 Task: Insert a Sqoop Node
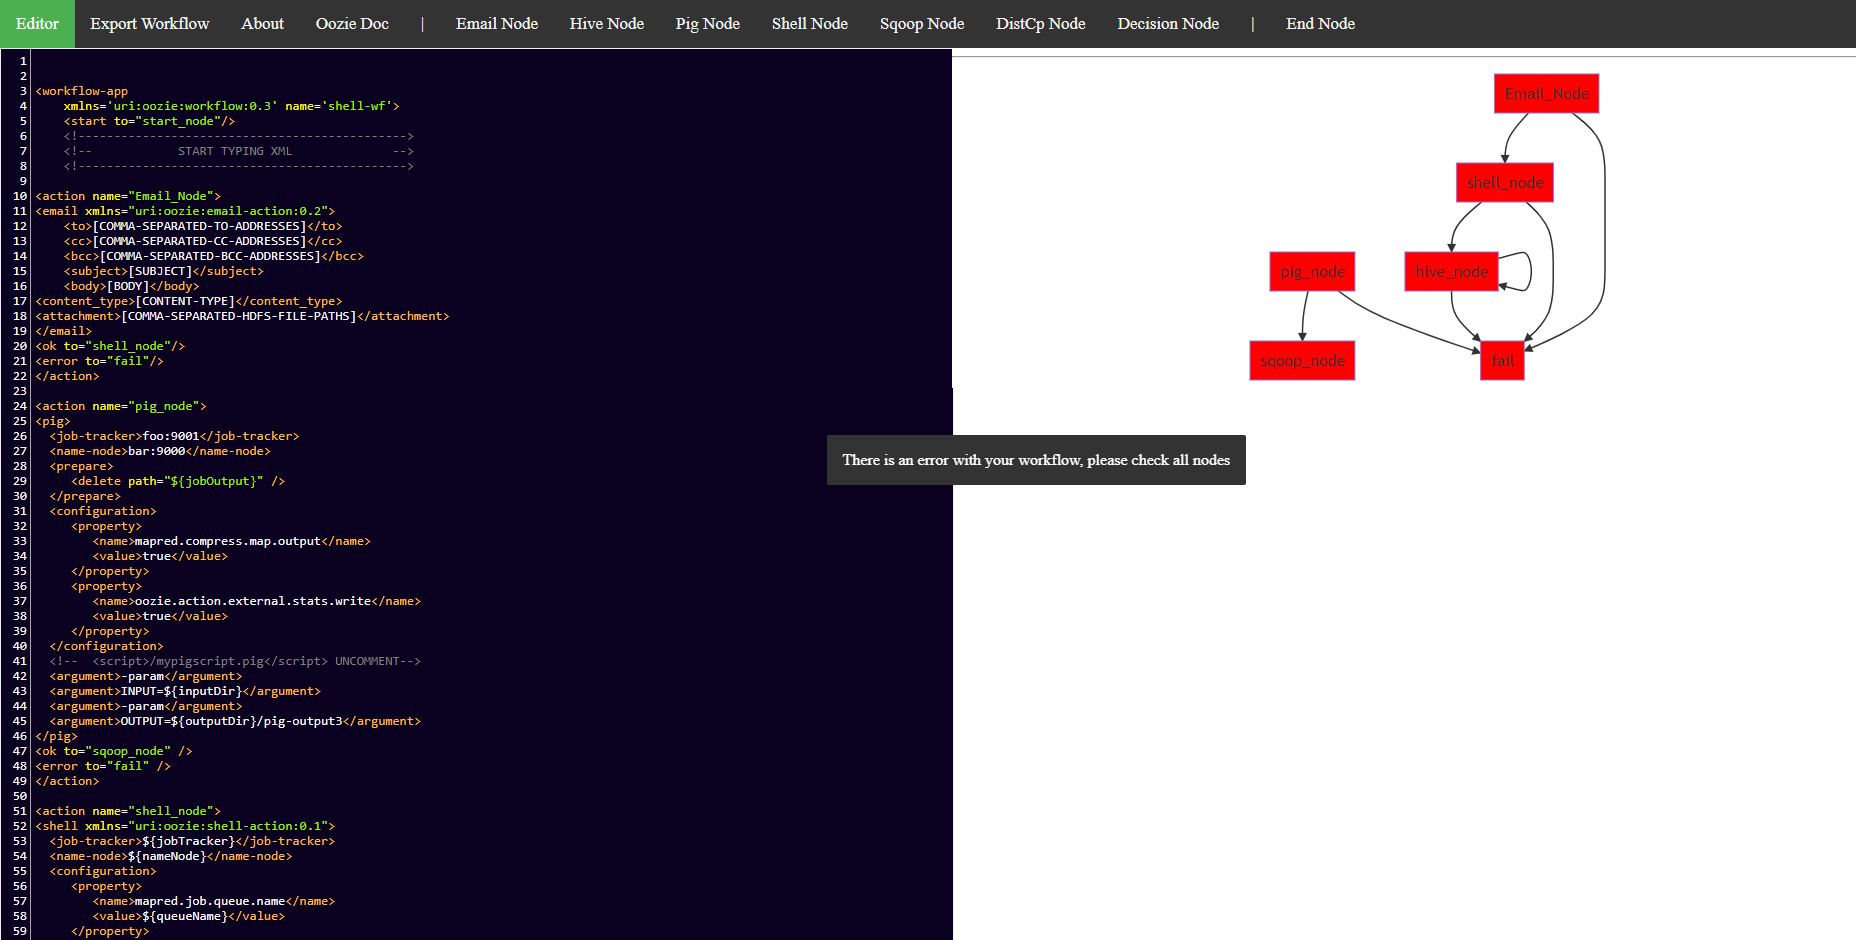click(922, 24)
